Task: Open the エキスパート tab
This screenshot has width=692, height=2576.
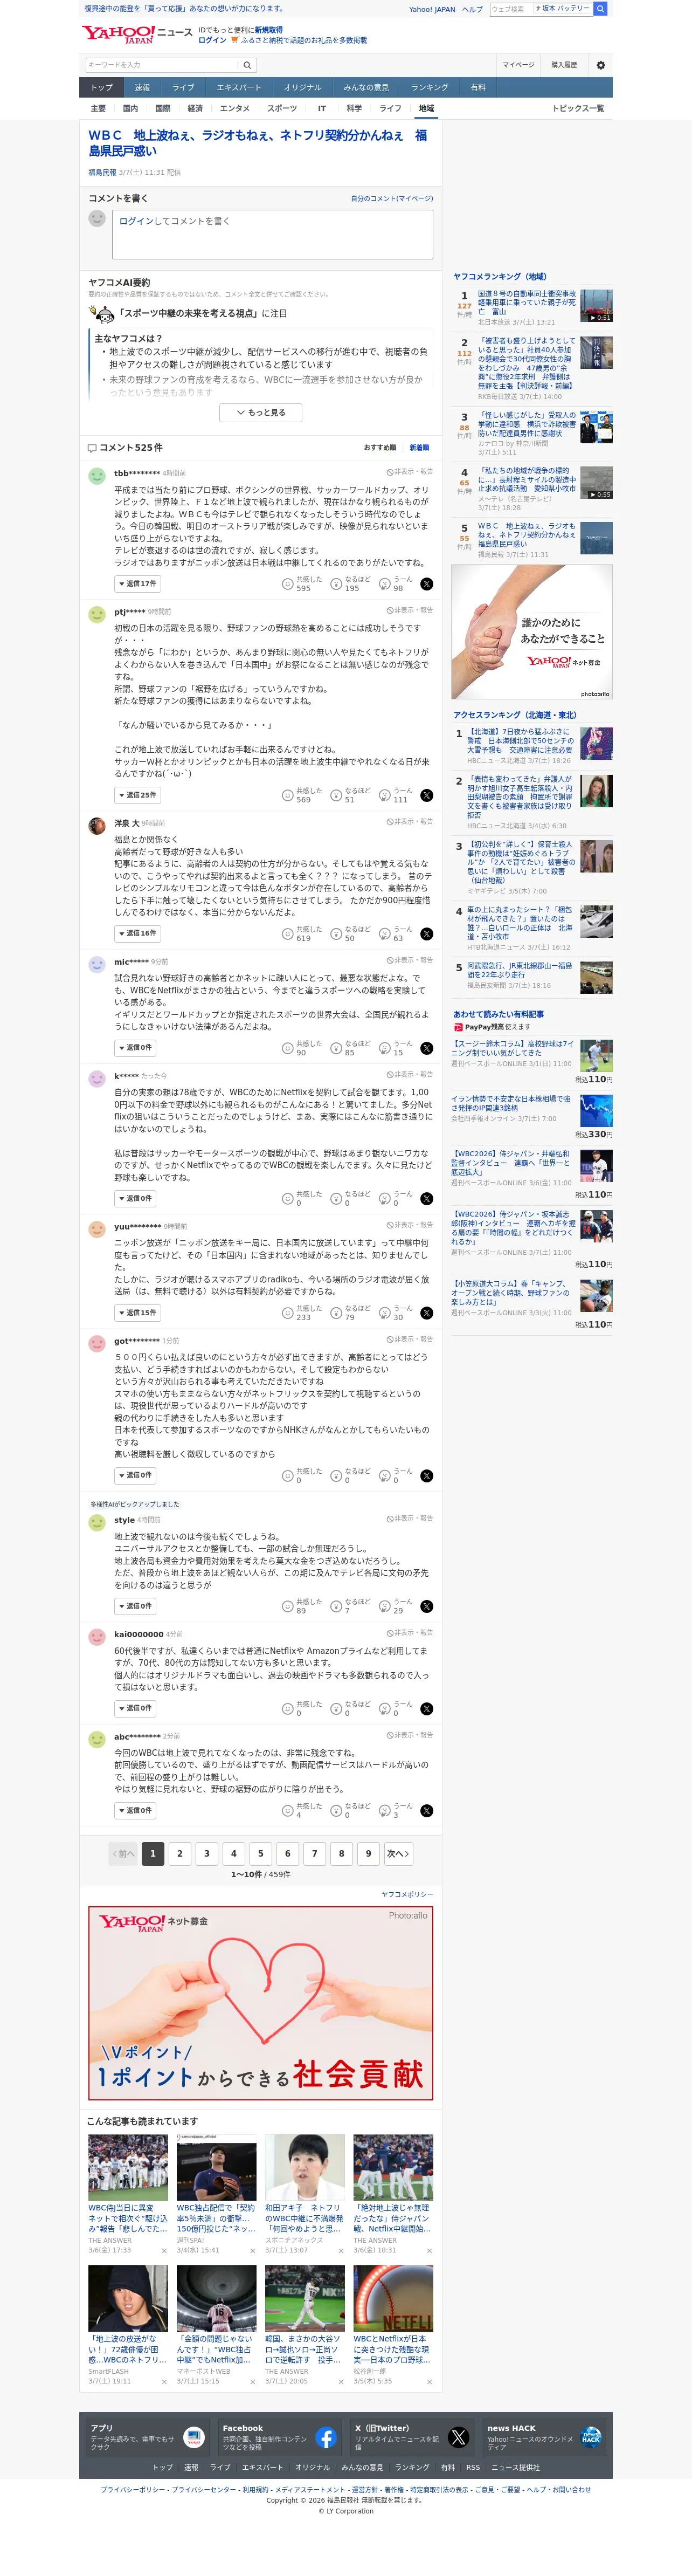Action: (x=238, y=88)
